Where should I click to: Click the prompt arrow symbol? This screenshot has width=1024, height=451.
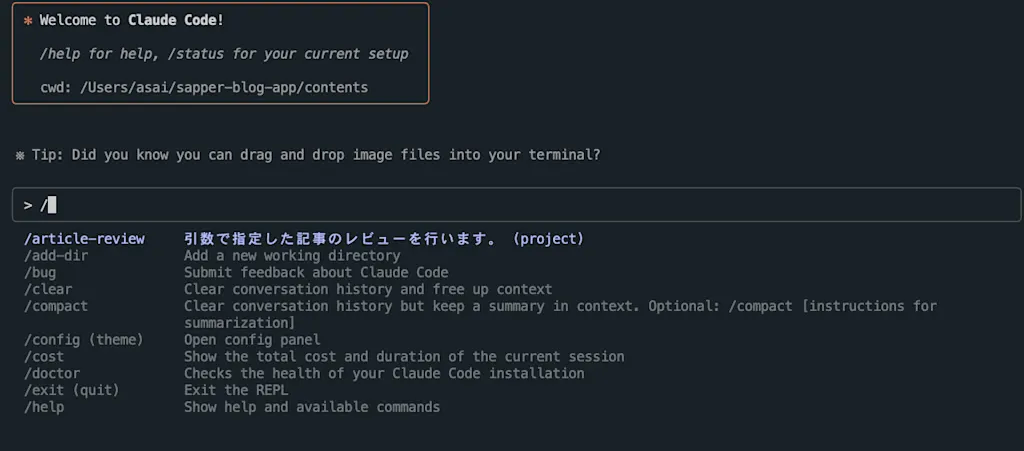(28, 206)
